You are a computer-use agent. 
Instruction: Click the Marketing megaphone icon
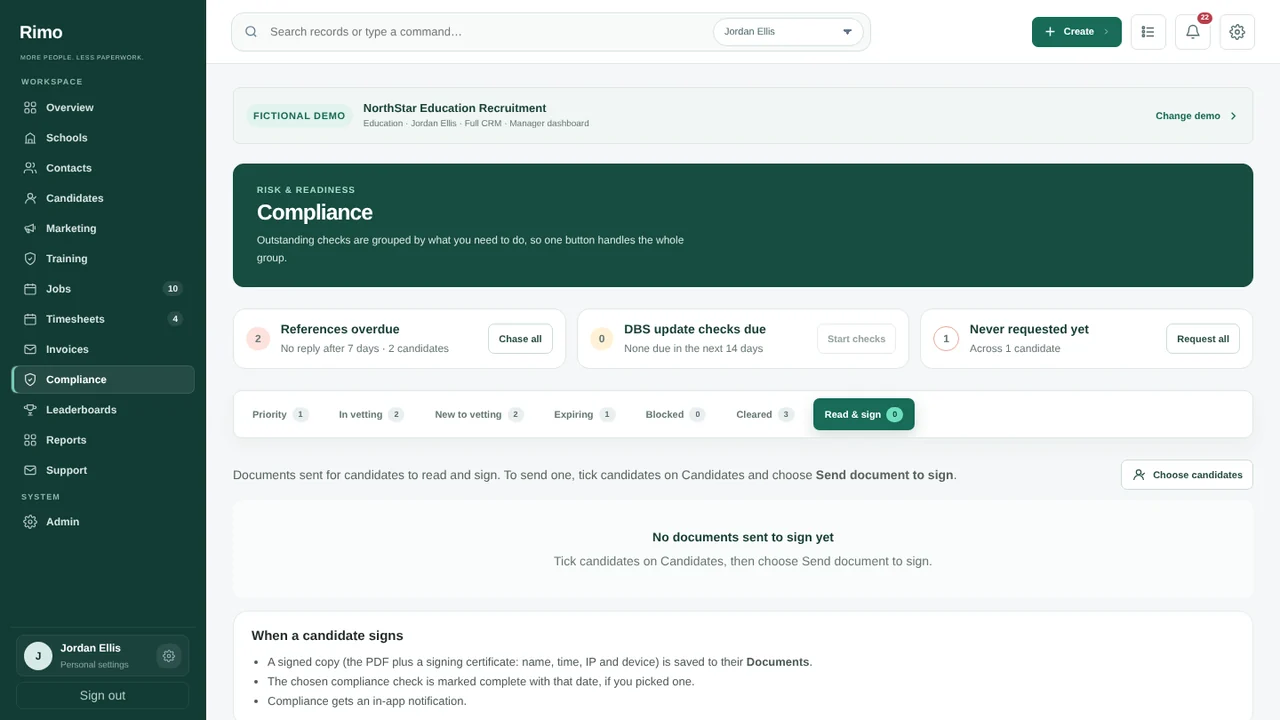(x=30, y=228)
